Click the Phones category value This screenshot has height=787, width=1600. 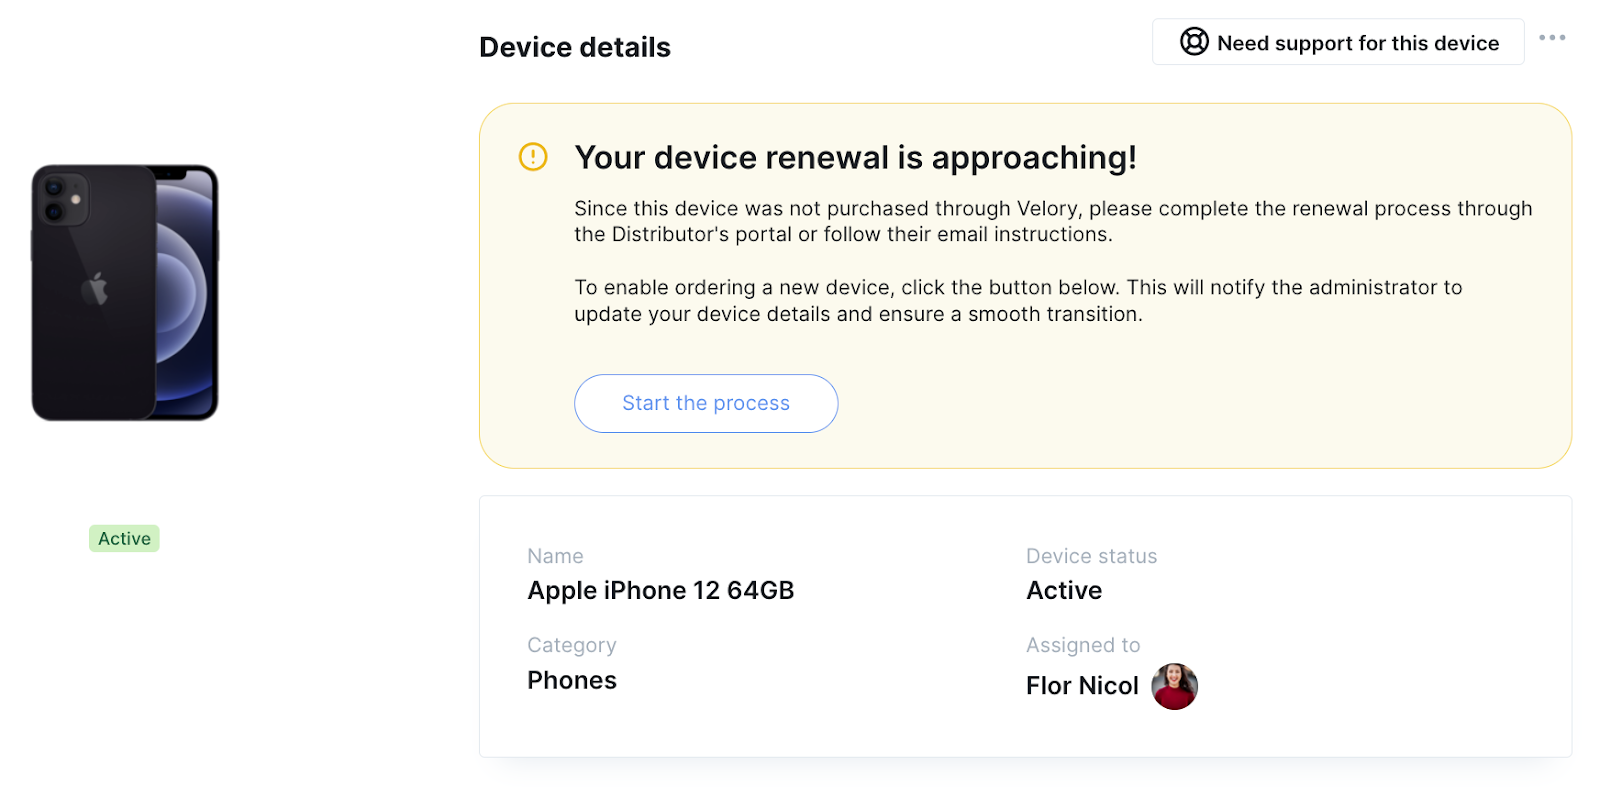(572, 680)
